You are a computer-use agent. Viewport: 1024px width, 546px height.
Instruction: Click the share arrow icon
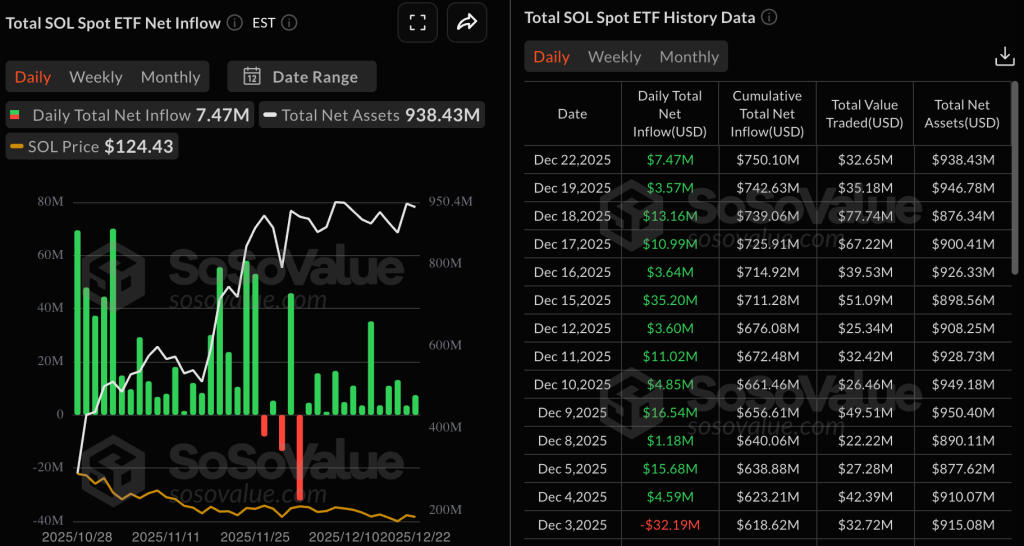pos(466,22)
